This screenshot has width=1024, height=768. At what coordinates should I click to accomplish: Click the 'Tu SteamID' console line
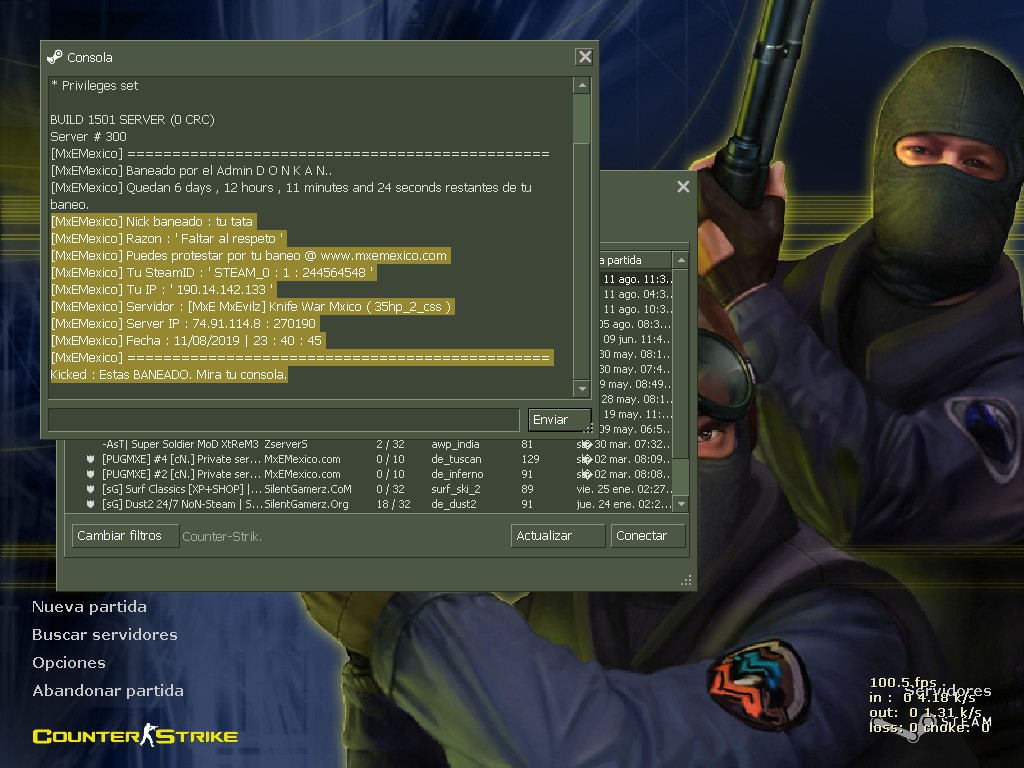(x=212, y=272)
